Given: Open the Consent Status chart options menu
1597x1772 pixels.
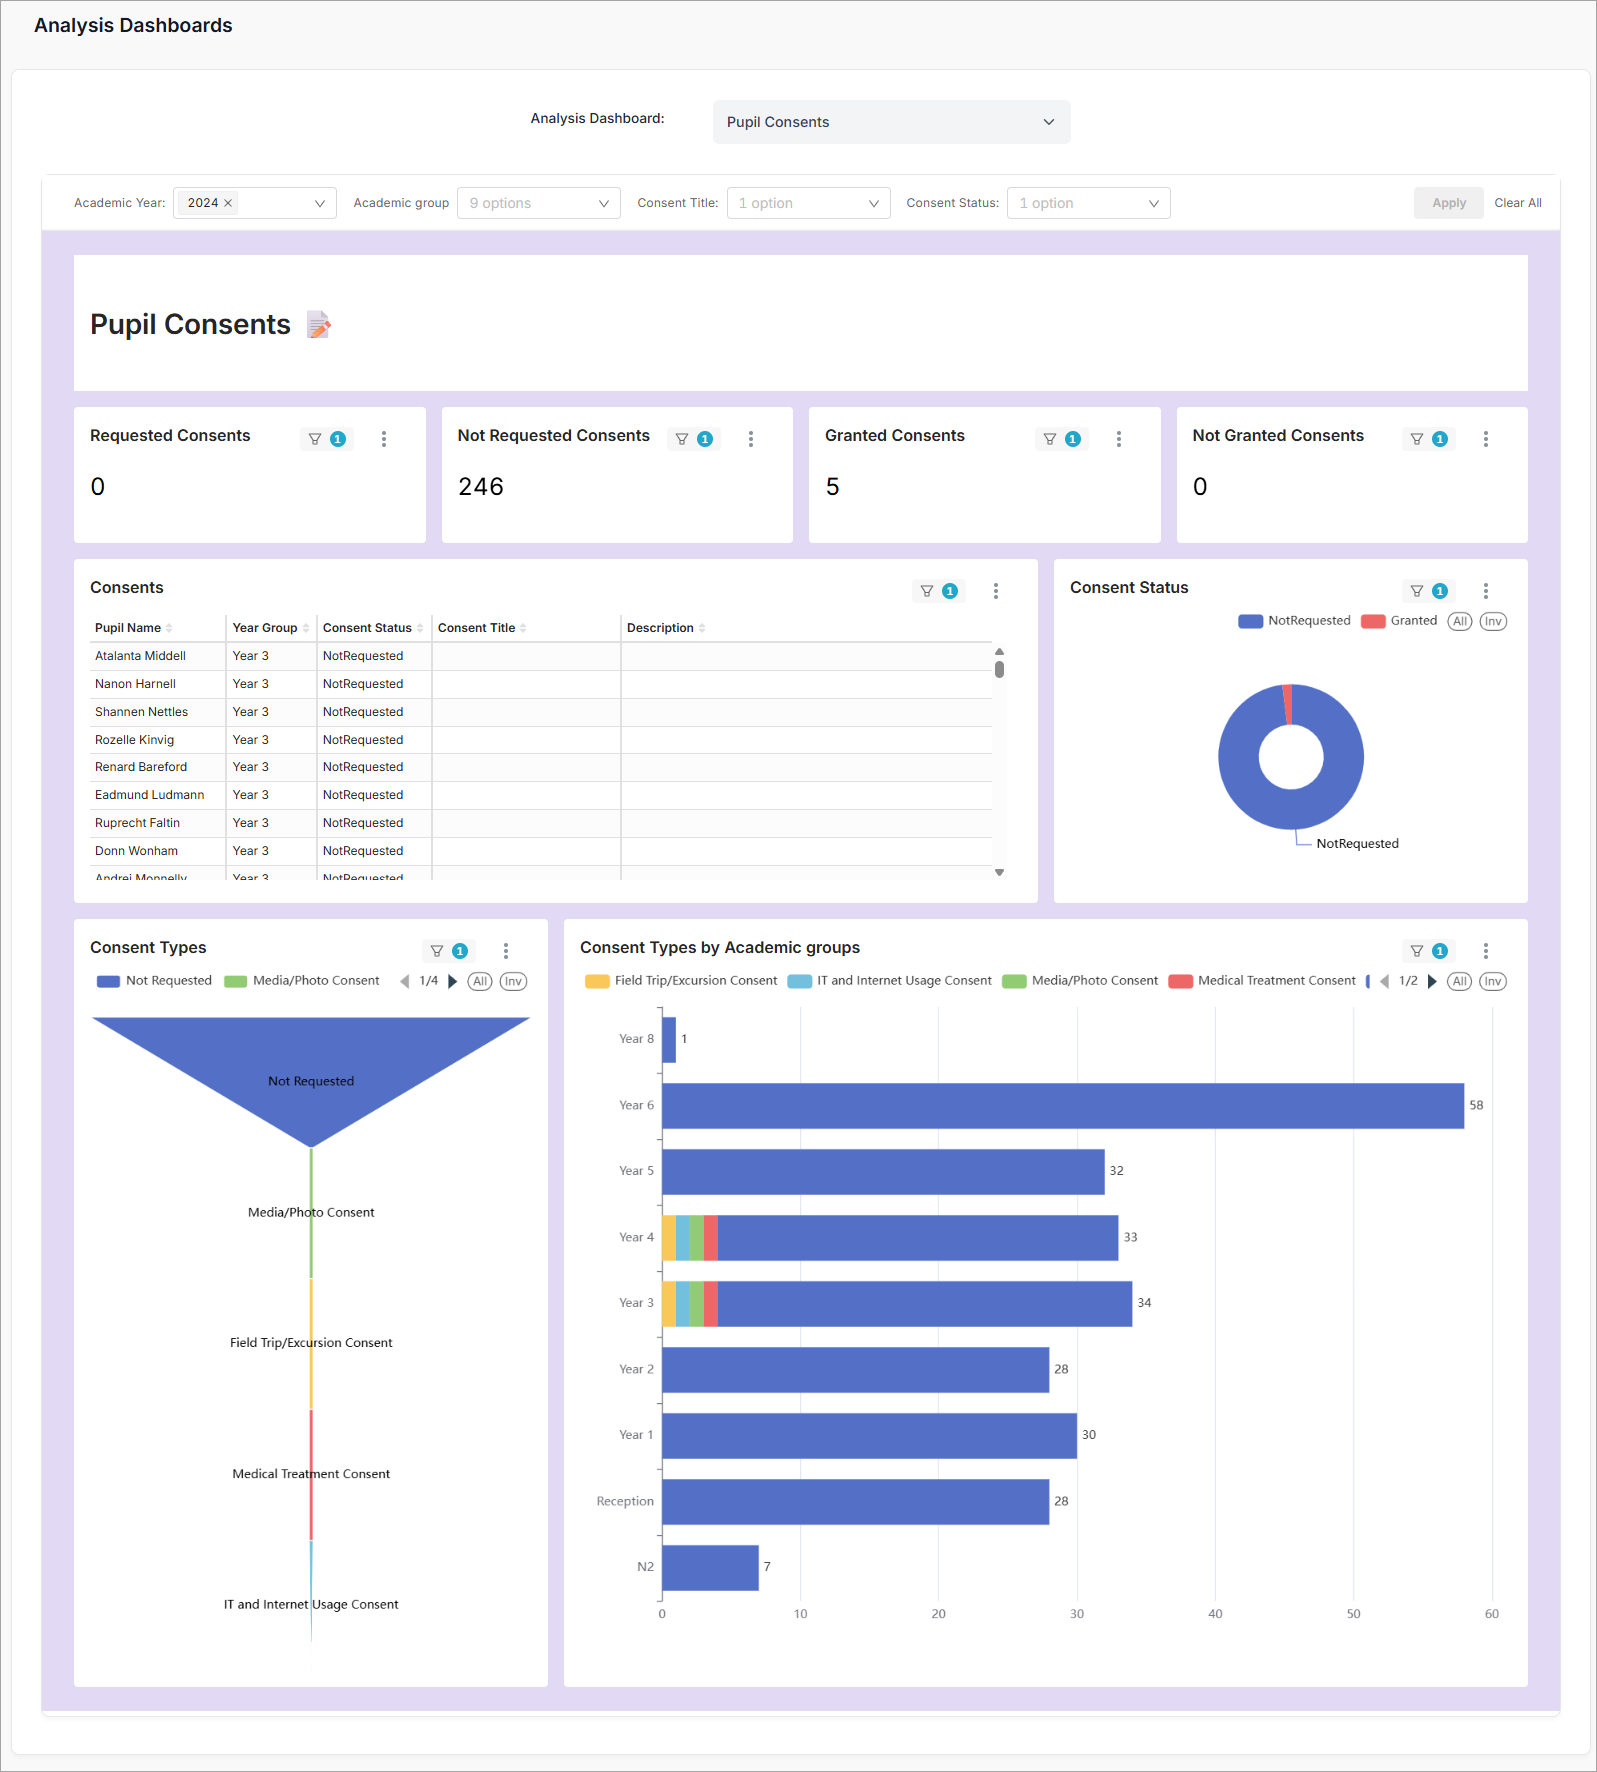Looking at the screenshot, I should pyautogui.click(x=1486, y=591).
